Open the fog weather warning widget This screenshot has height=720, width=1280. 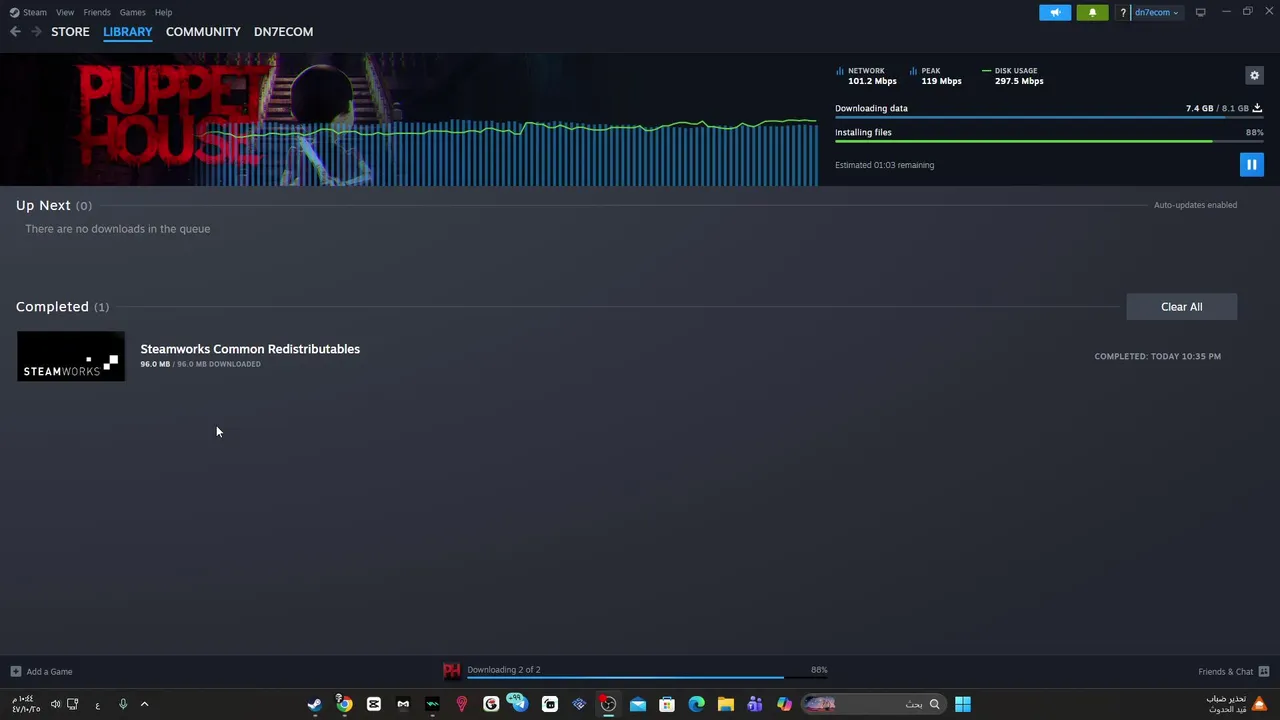click(1237, 704)
